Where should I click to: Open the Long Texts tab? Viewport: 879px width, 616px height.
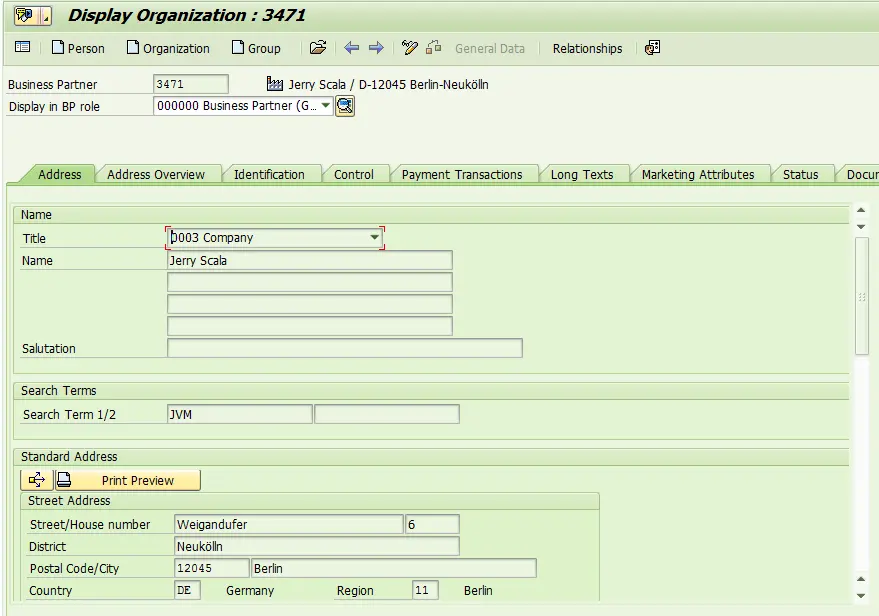(582, 174)
